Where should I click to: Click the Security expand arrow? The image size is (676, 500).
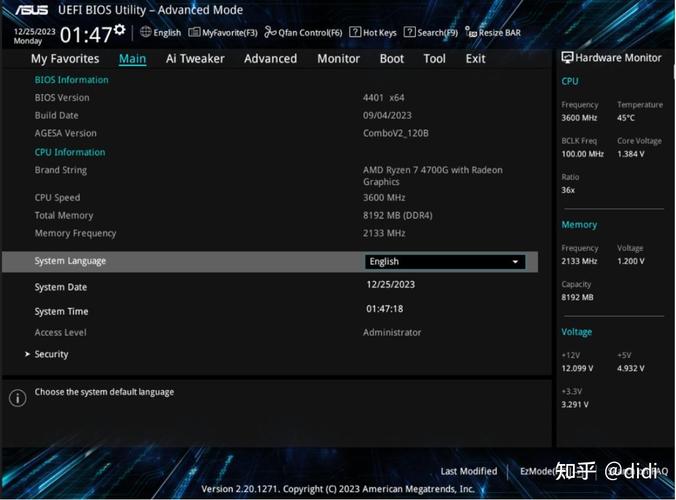(27, 354)
